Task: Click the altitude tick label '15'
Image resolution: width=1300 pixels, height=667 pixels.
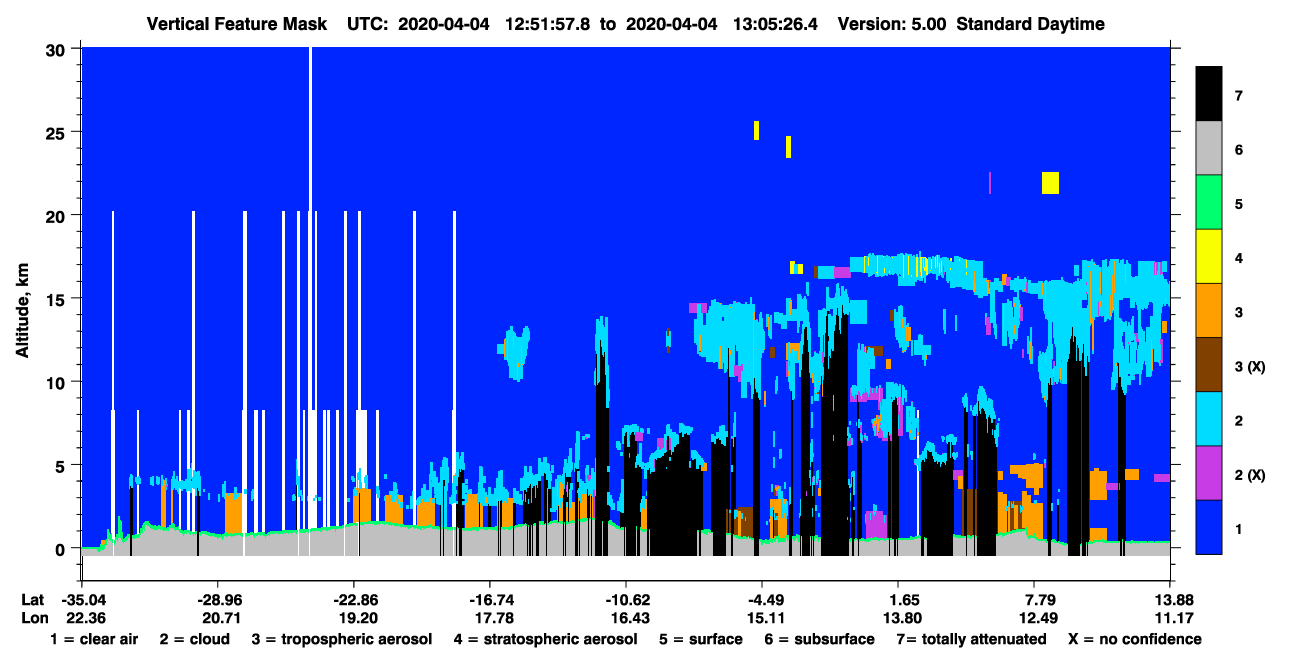Action: pyautogui.click(x=58, y=299)
